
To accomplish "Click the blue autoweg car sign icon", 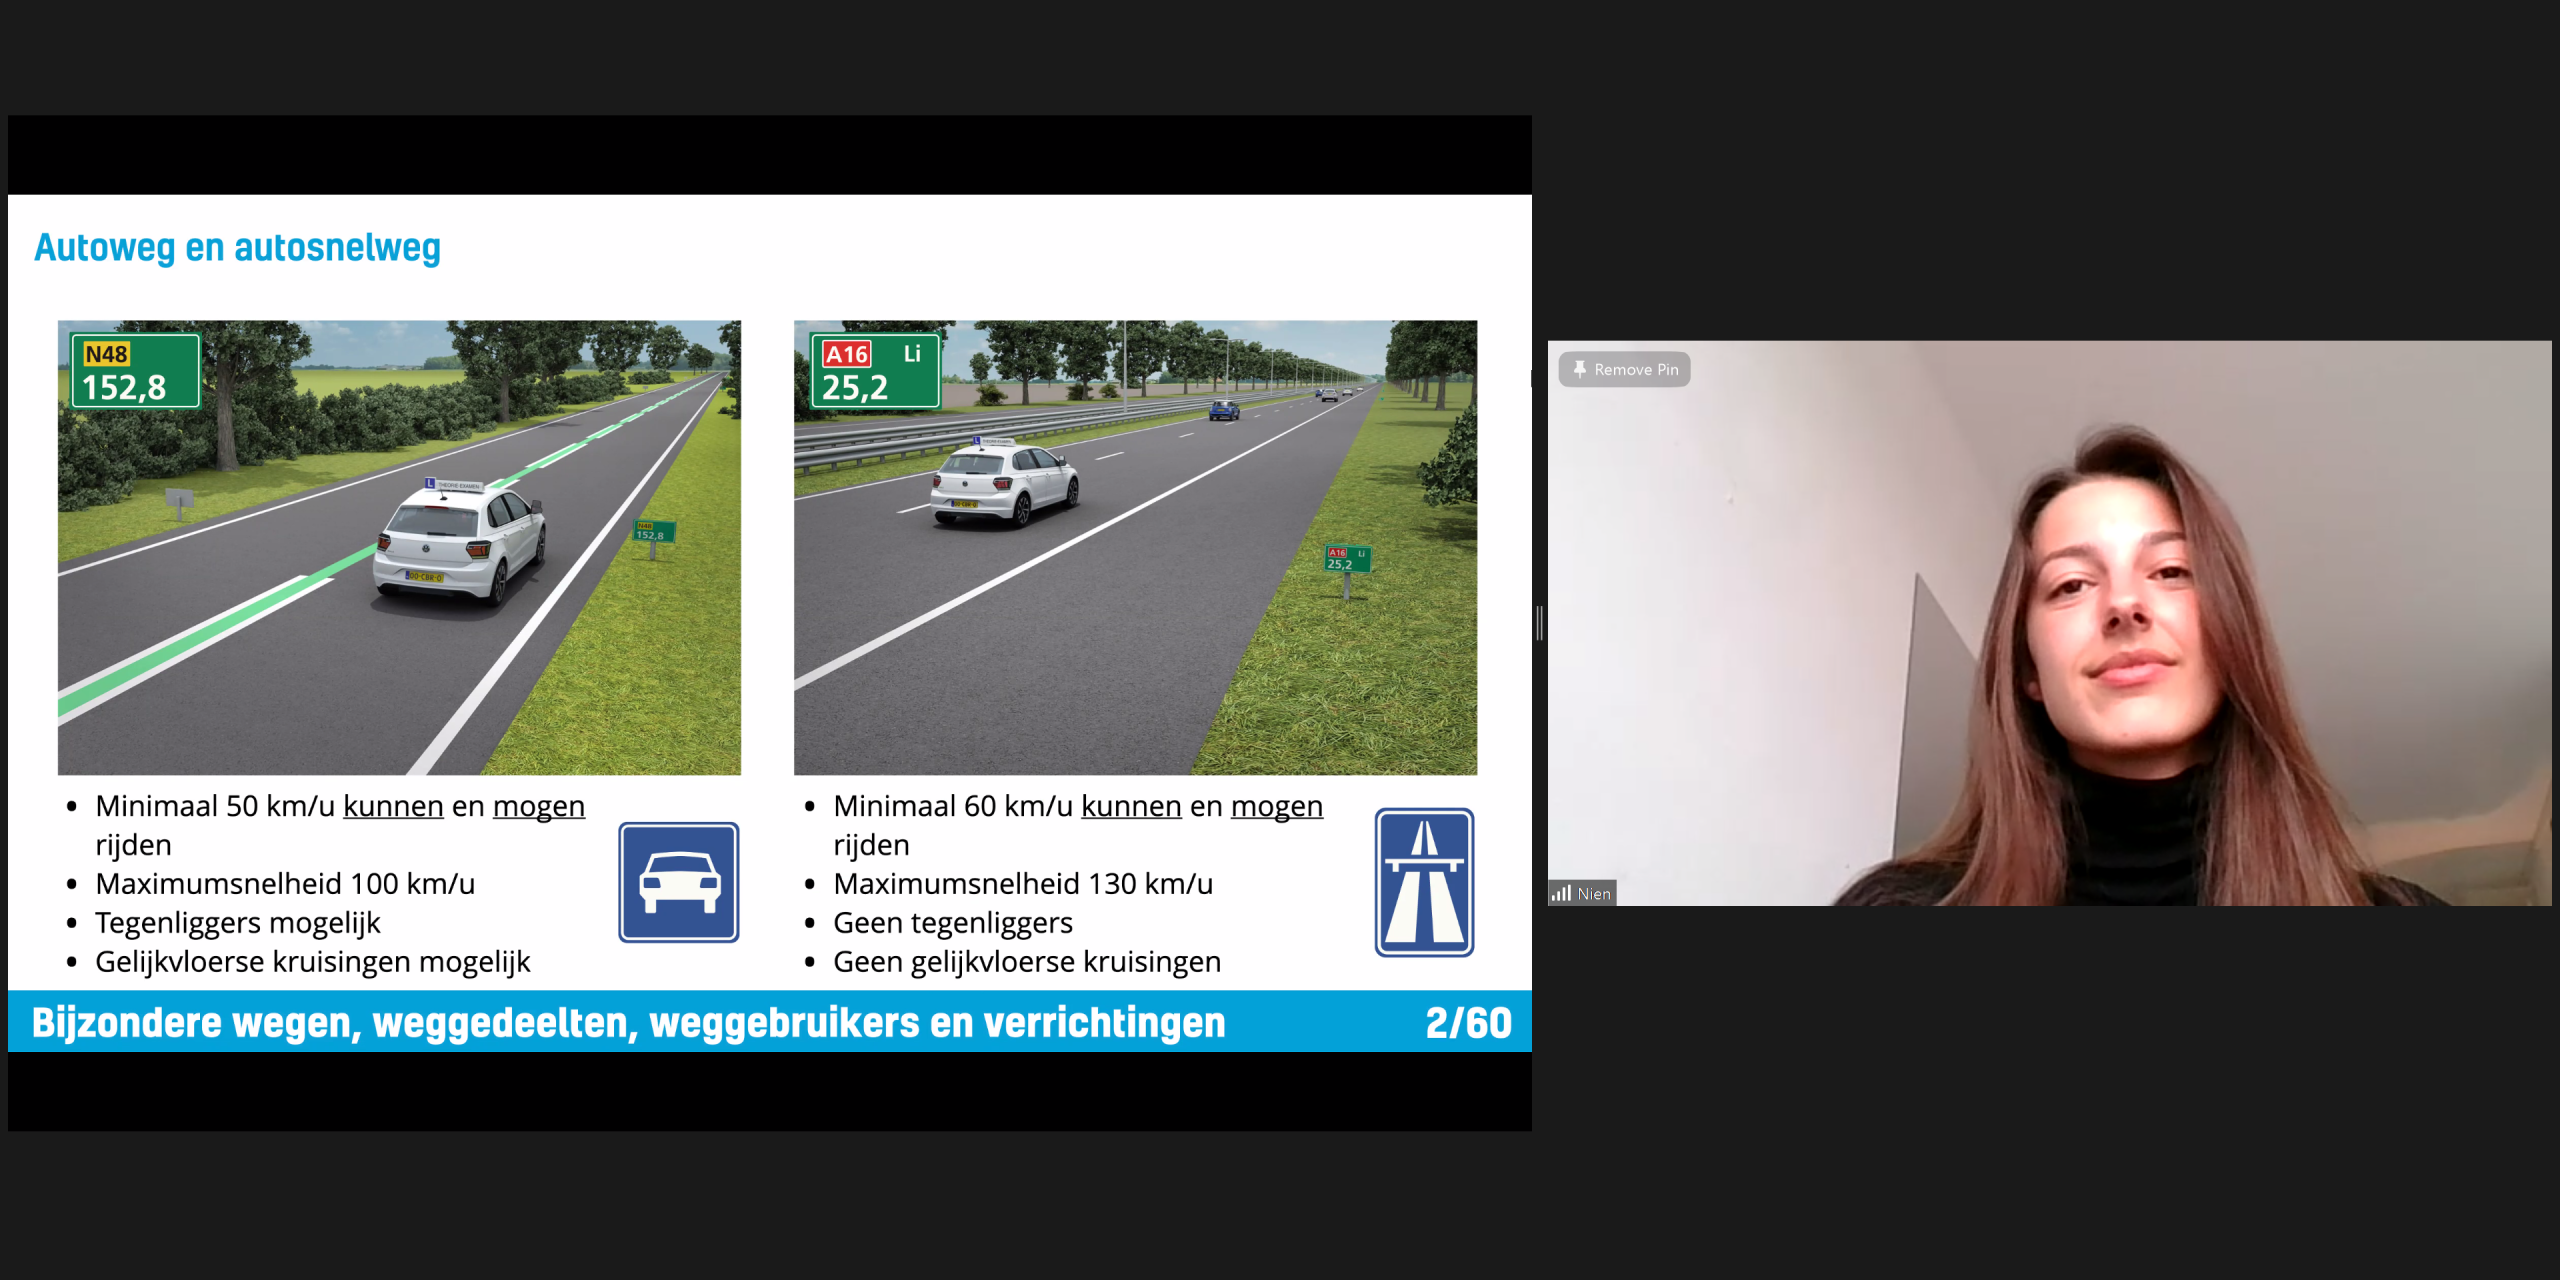I will click(x=678, y=882).
